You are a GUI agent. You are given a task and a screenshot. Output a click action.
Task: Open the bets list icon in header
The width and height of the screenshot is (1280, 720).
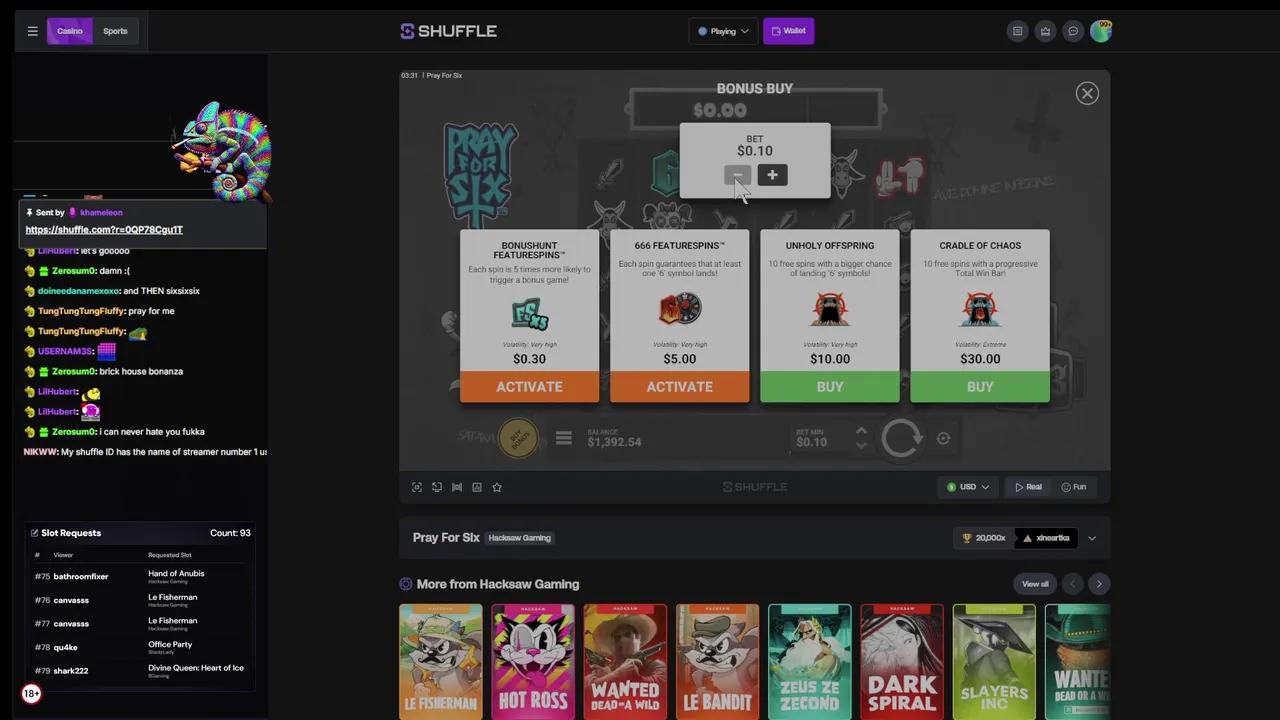point(1018,31)
